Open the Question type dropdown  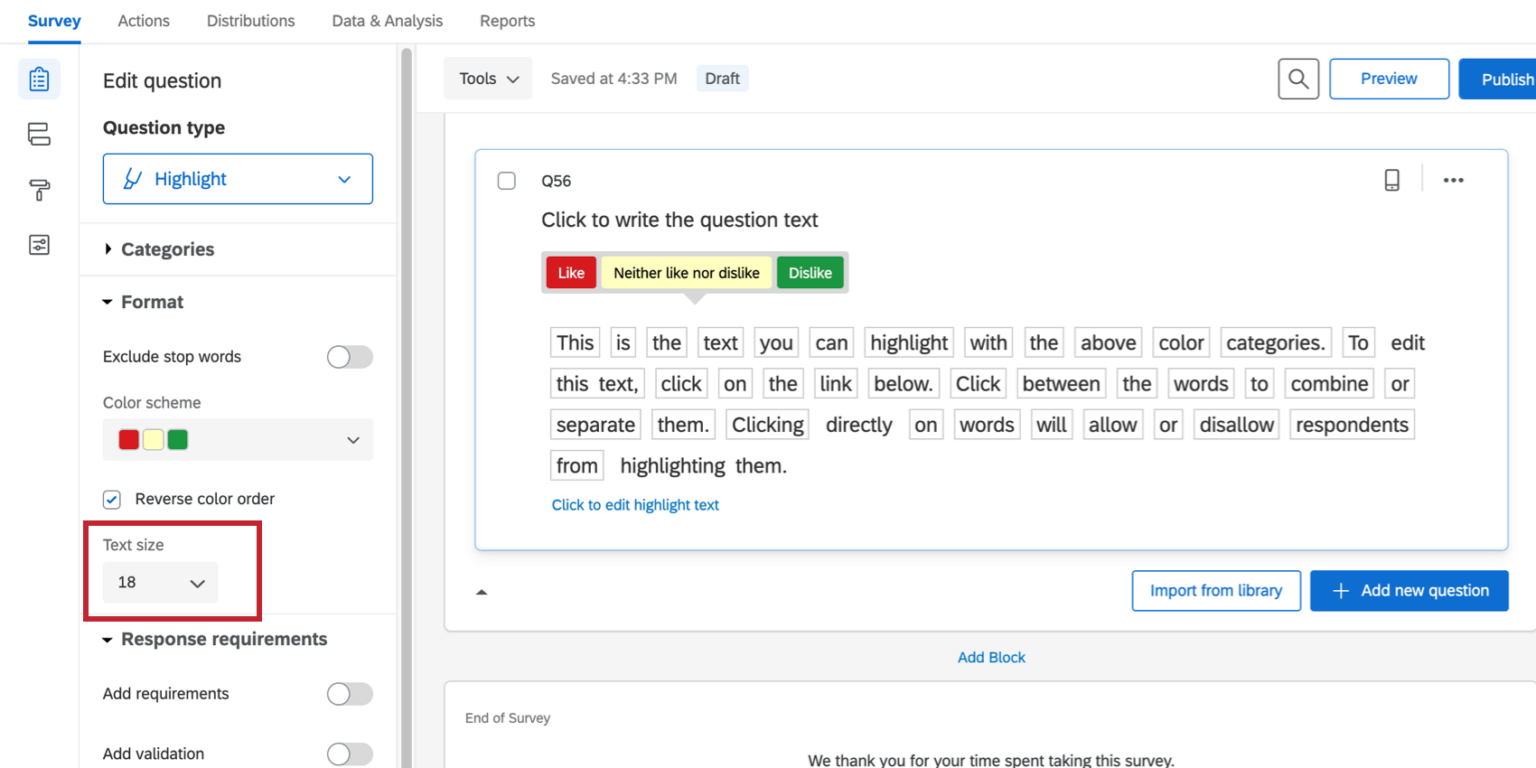click(x=237, y=178)
